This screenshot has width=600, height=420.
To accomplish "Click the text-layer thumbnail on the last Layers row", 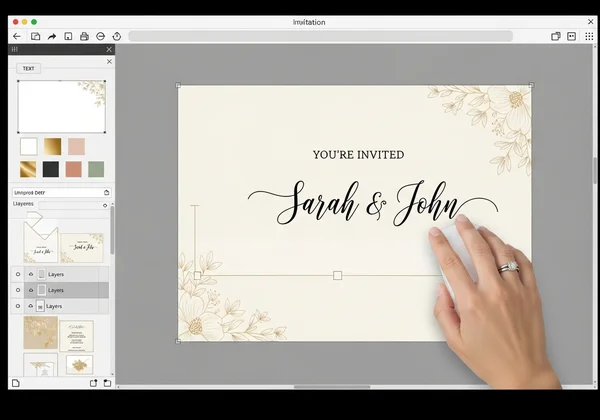I will pyautogui.click(x=40, y=306).
